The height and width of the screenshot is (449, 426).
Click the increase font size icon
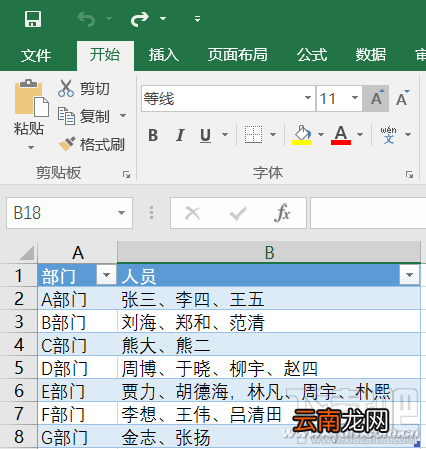coord(377,99)
